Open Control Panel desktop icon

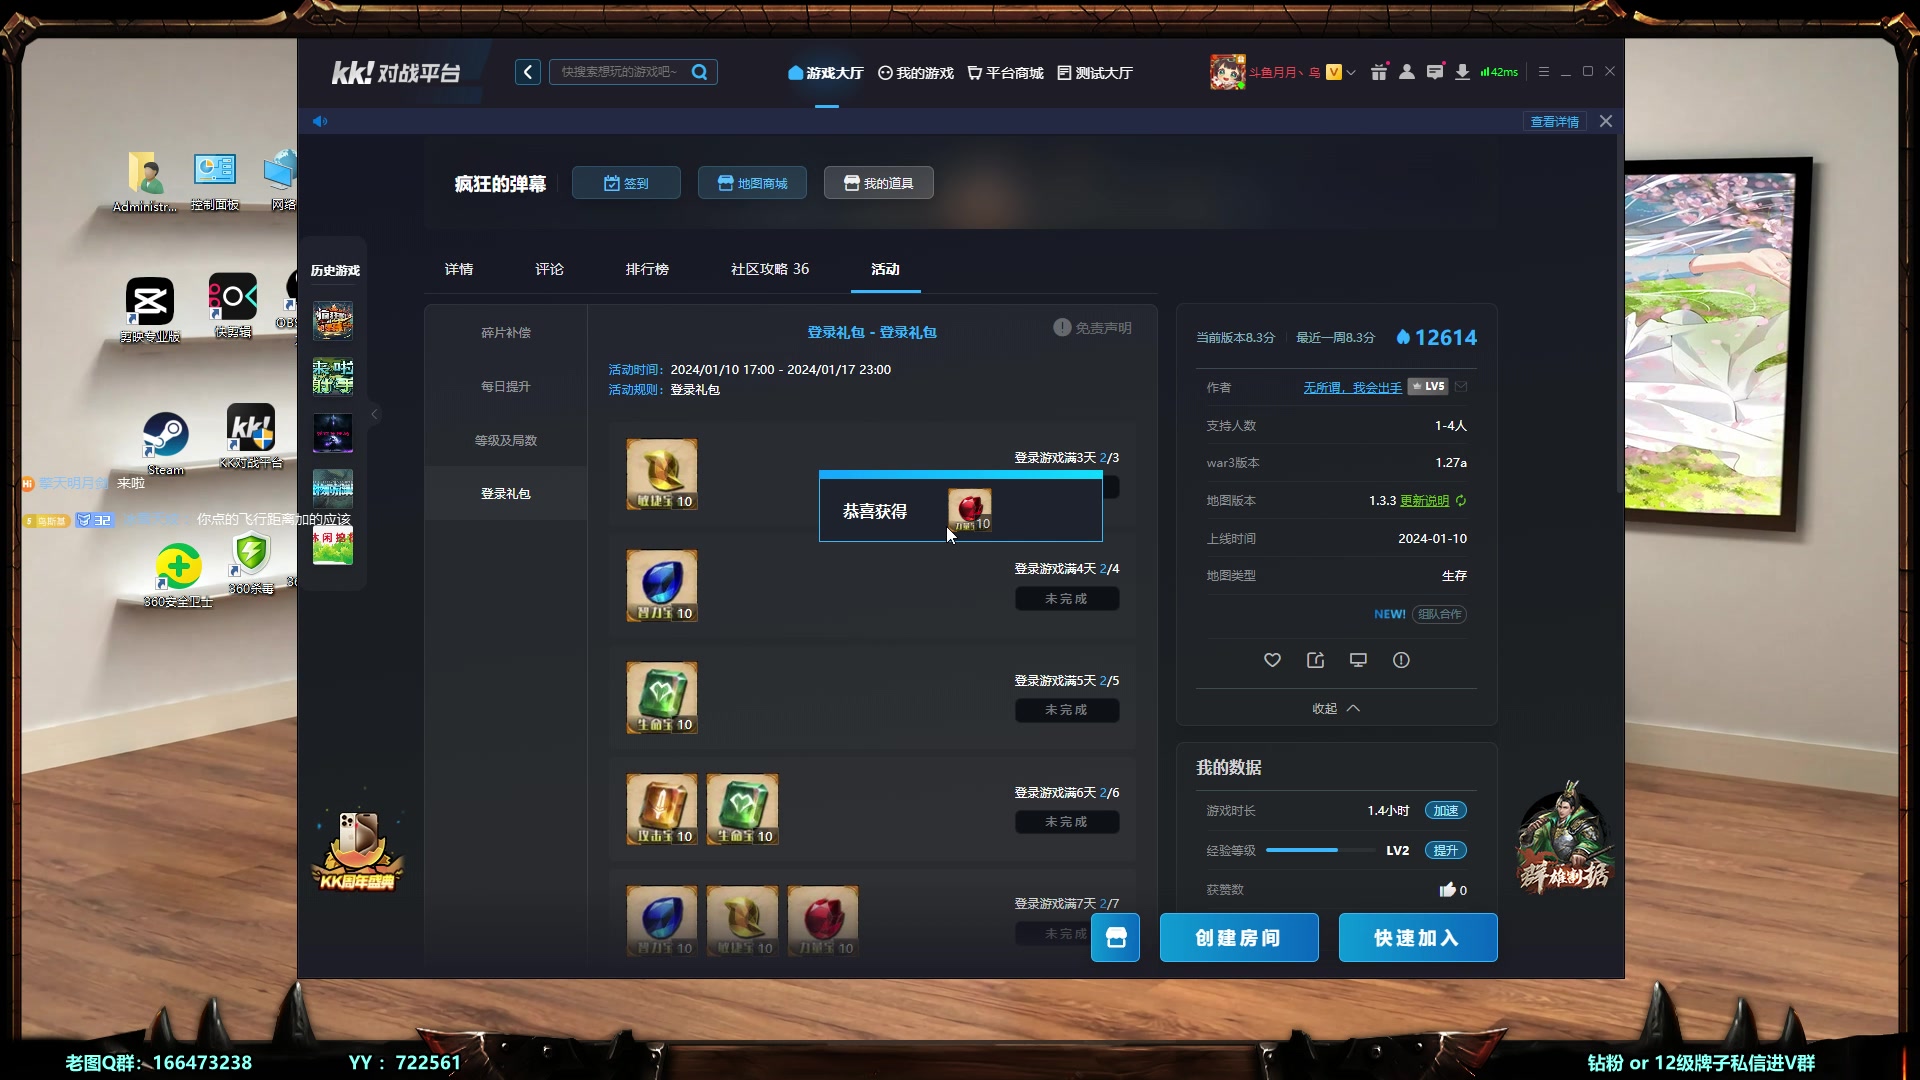tap(215, 182)
